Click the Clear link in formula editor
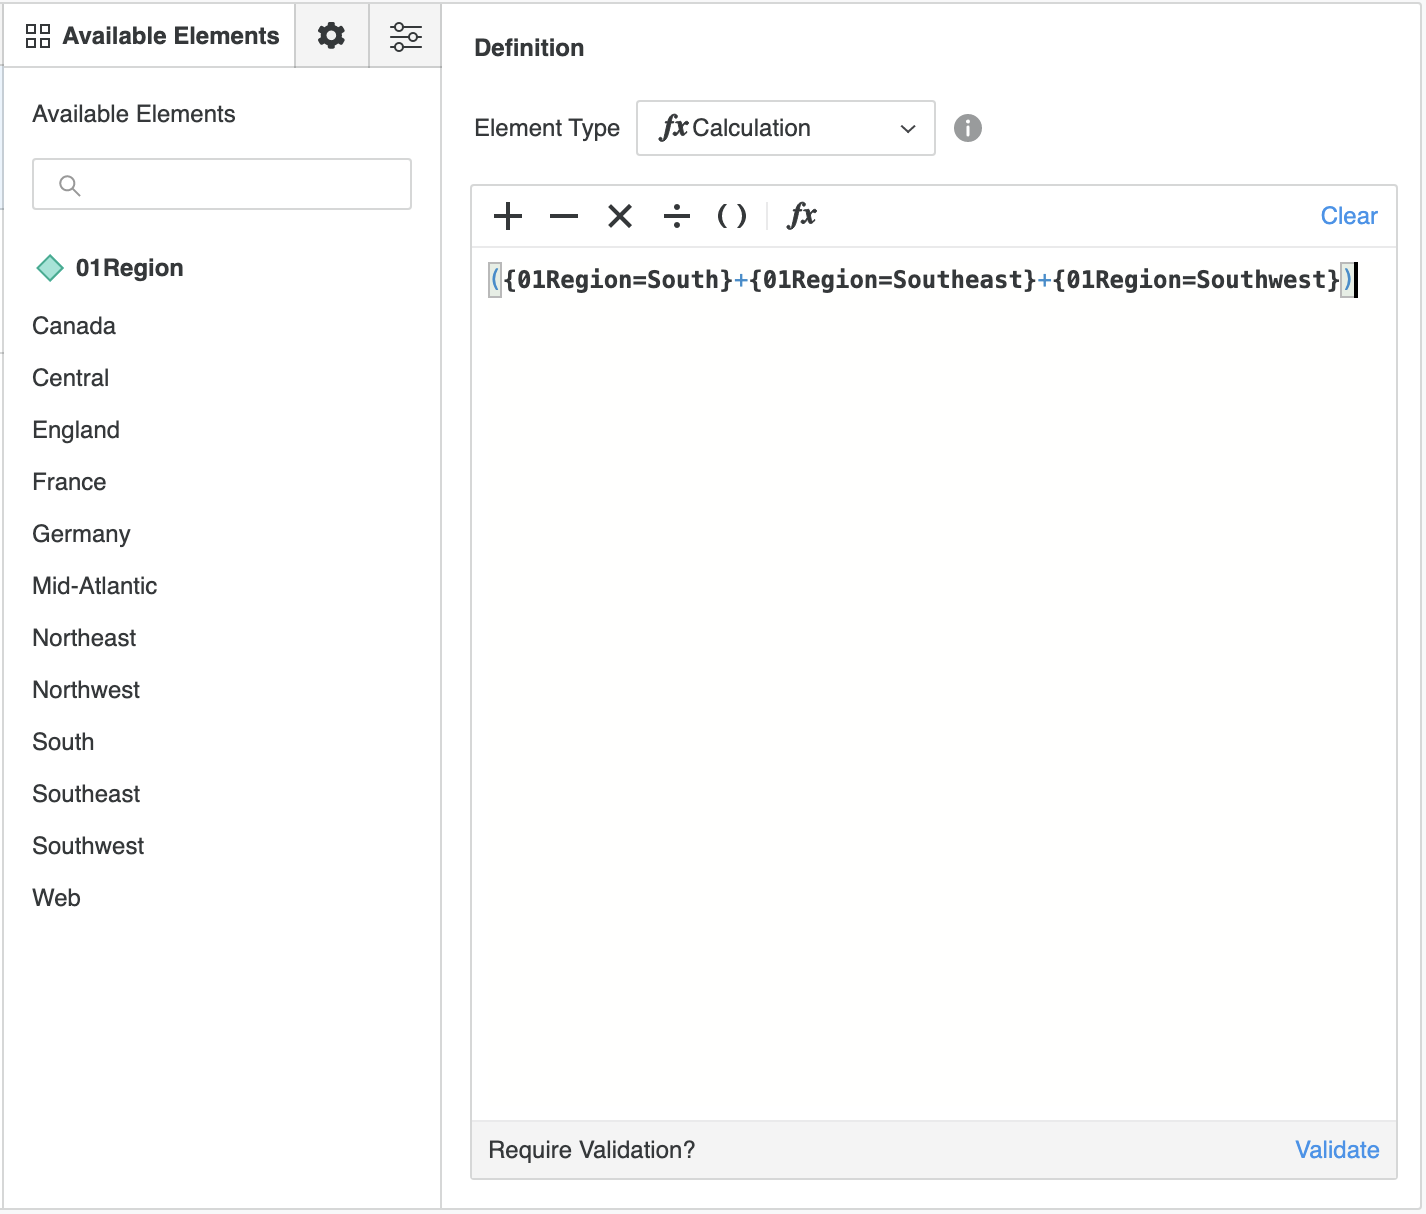 pyautogui.click(x=1348, y=216)
